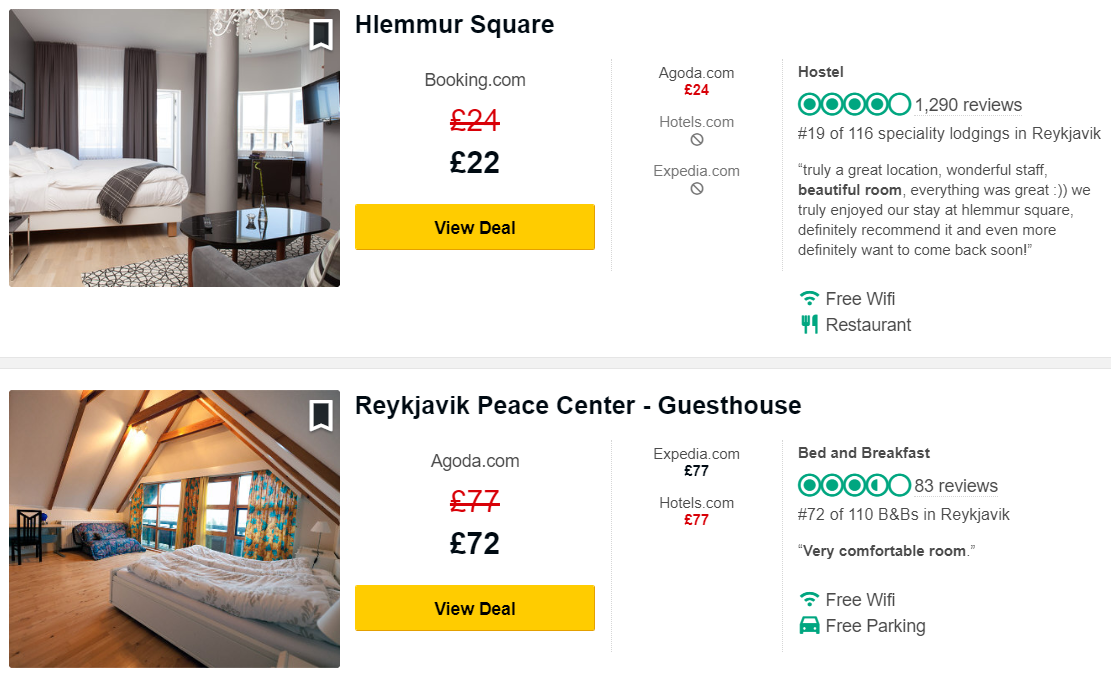The width and height of the screenshot is (1111, 674).
Task: Save Reykjavik Peace Center with bookmark icon
Action: (320, 415)
